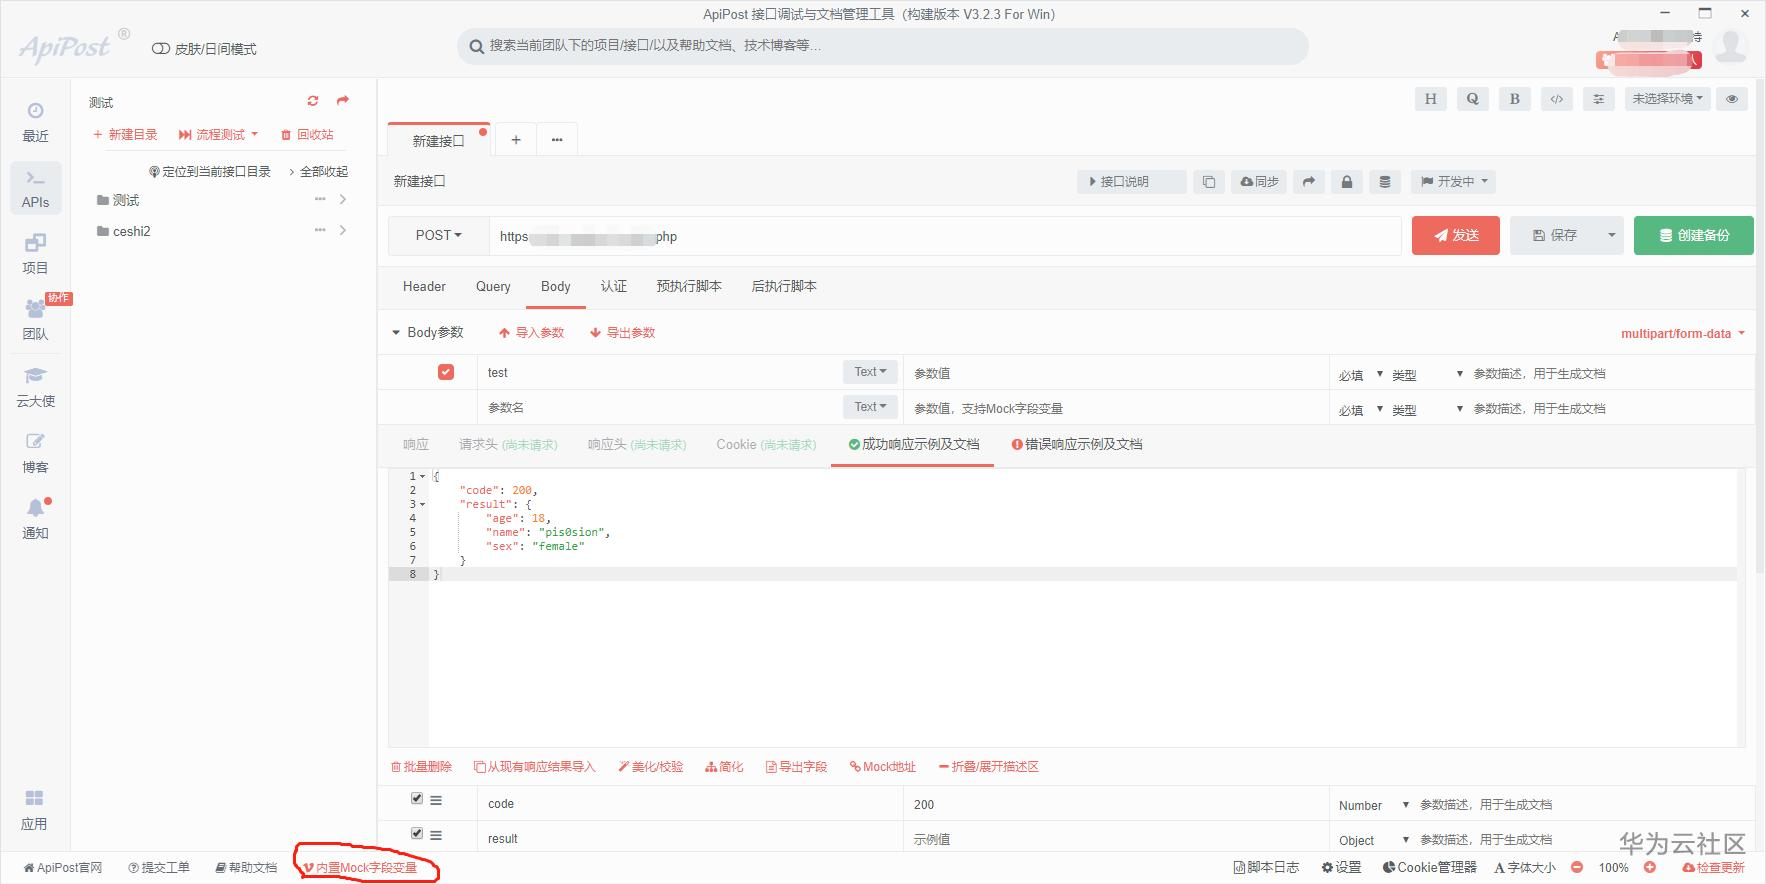Increase zoom with the plus button
The height and width of the screenshot is (884, 1766).
[x=1650, y=868]
